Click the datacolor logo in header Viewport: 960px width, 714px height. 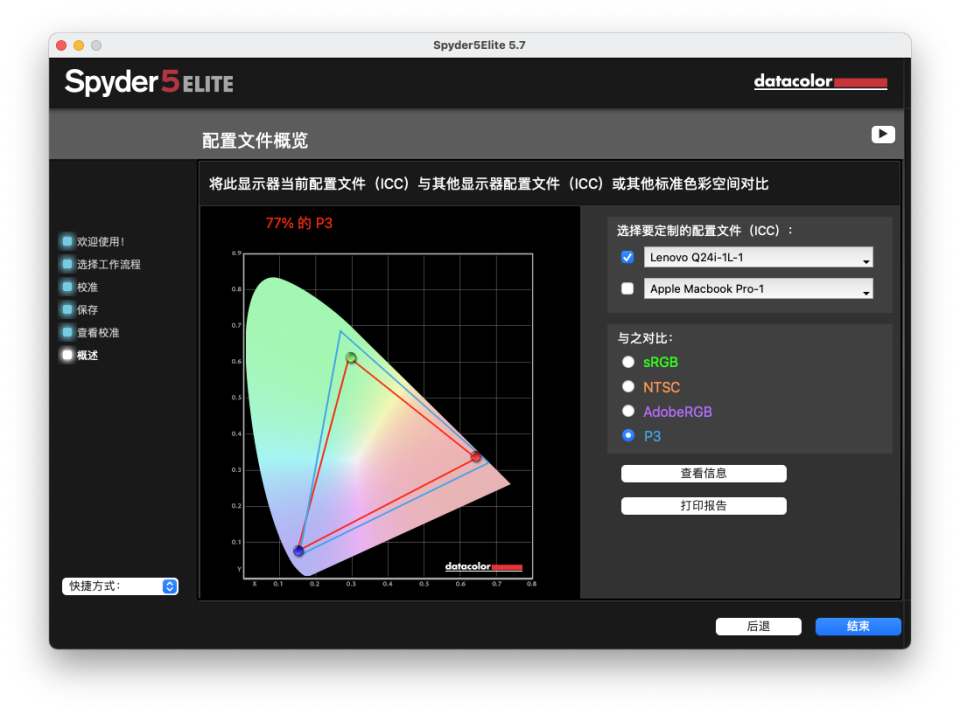click(820, 81)
